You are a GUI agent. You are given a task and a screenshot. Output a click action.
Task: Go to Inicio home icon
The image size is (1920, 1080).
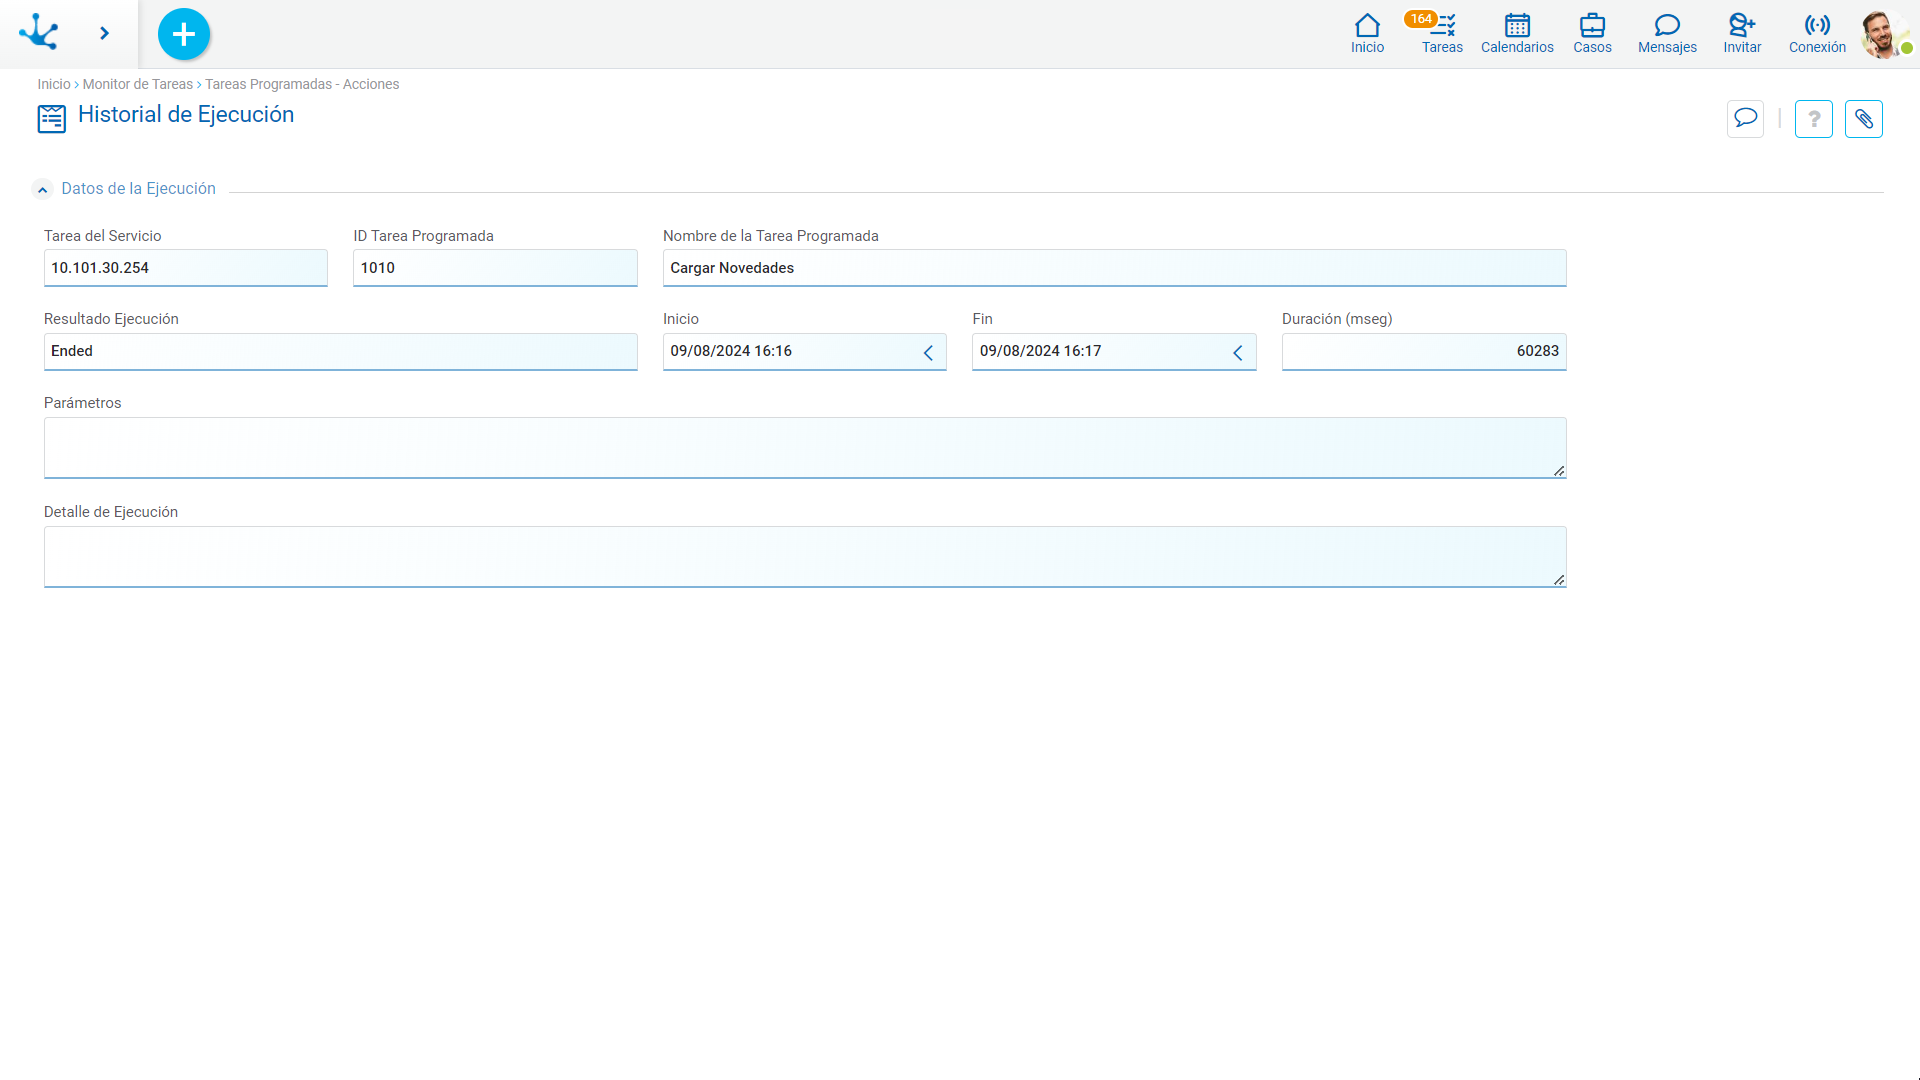click(1367, 33)
